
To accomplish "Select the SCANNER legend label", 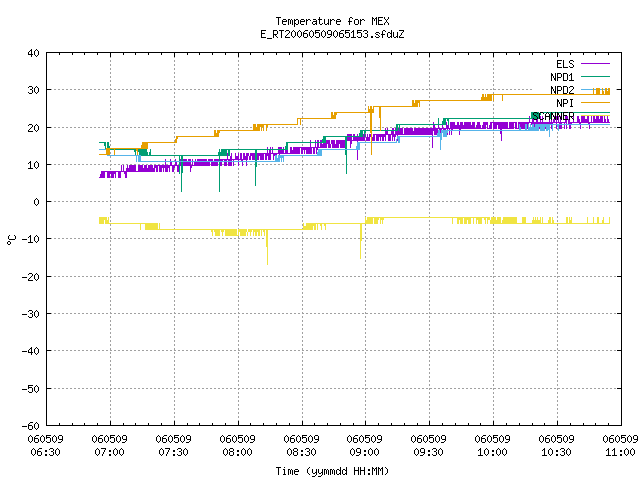I will pyautogui.click(x=553, y=116).
